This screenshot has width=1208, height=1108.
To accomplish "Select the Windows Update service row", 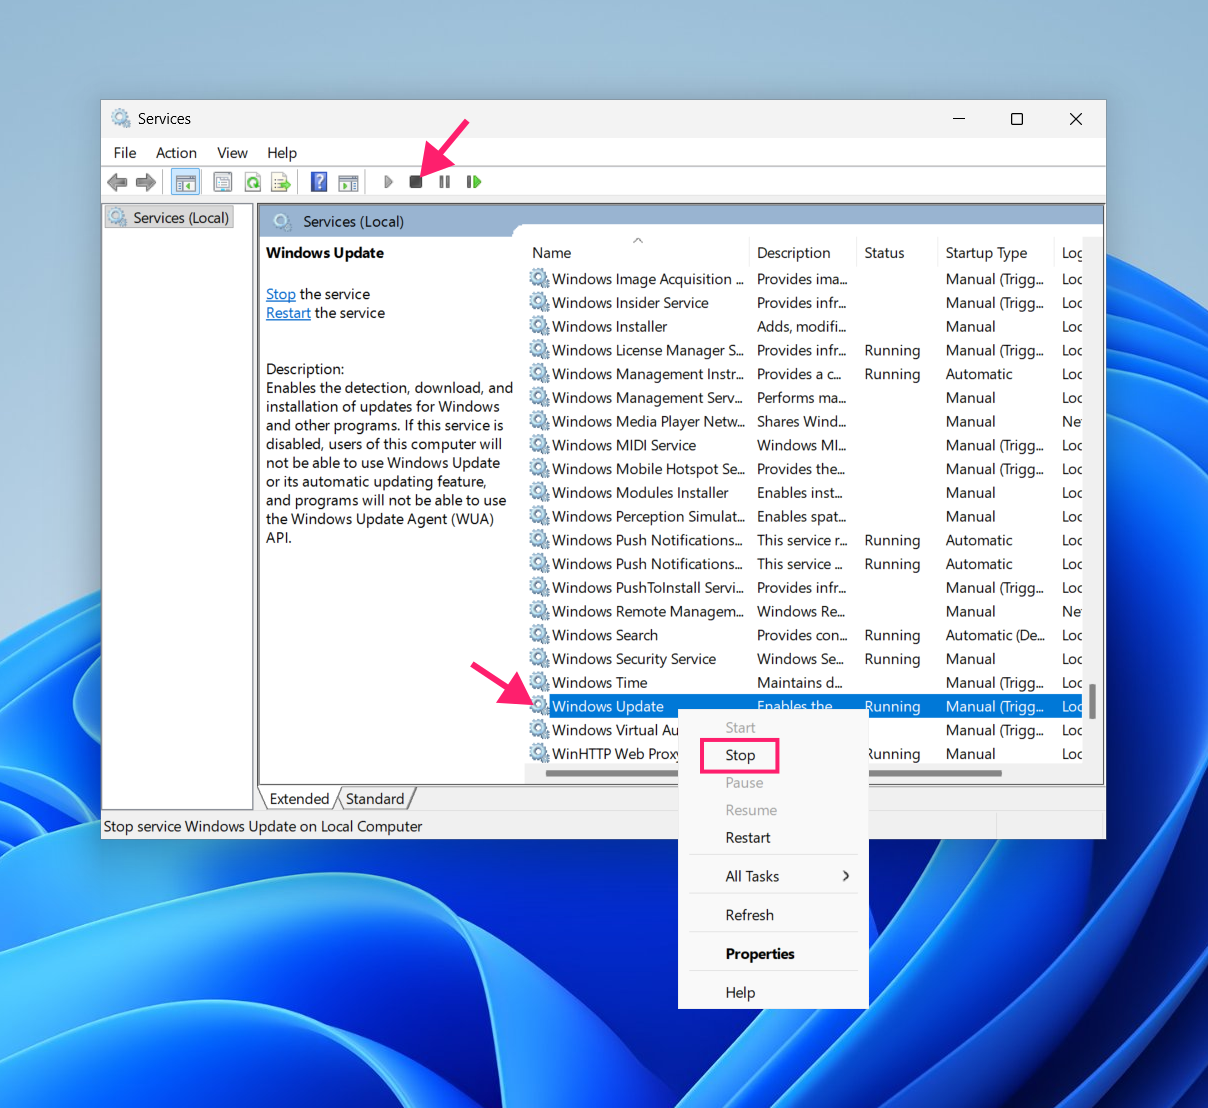I will [x=805, y=706].
